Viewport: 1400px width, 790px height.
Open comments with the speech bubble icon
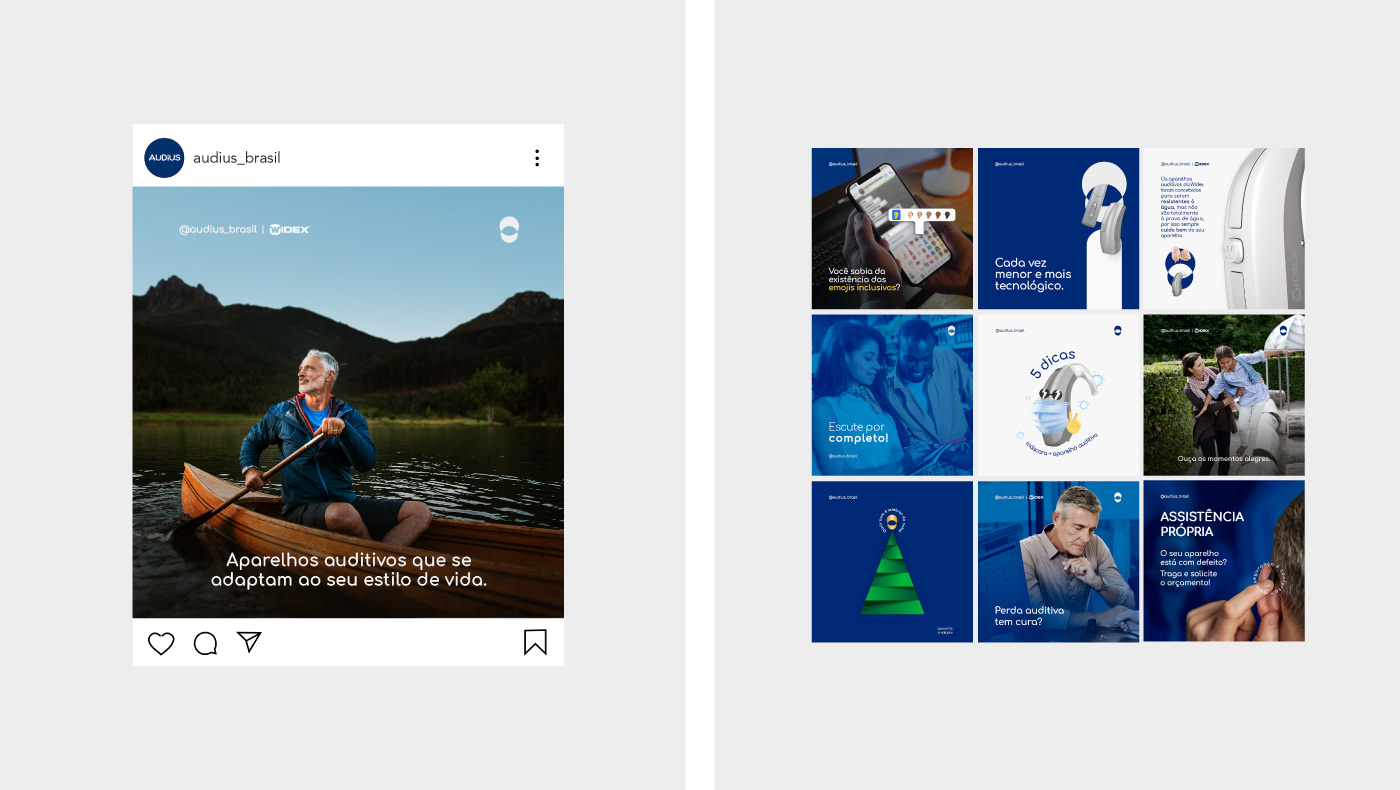(205, 643)
